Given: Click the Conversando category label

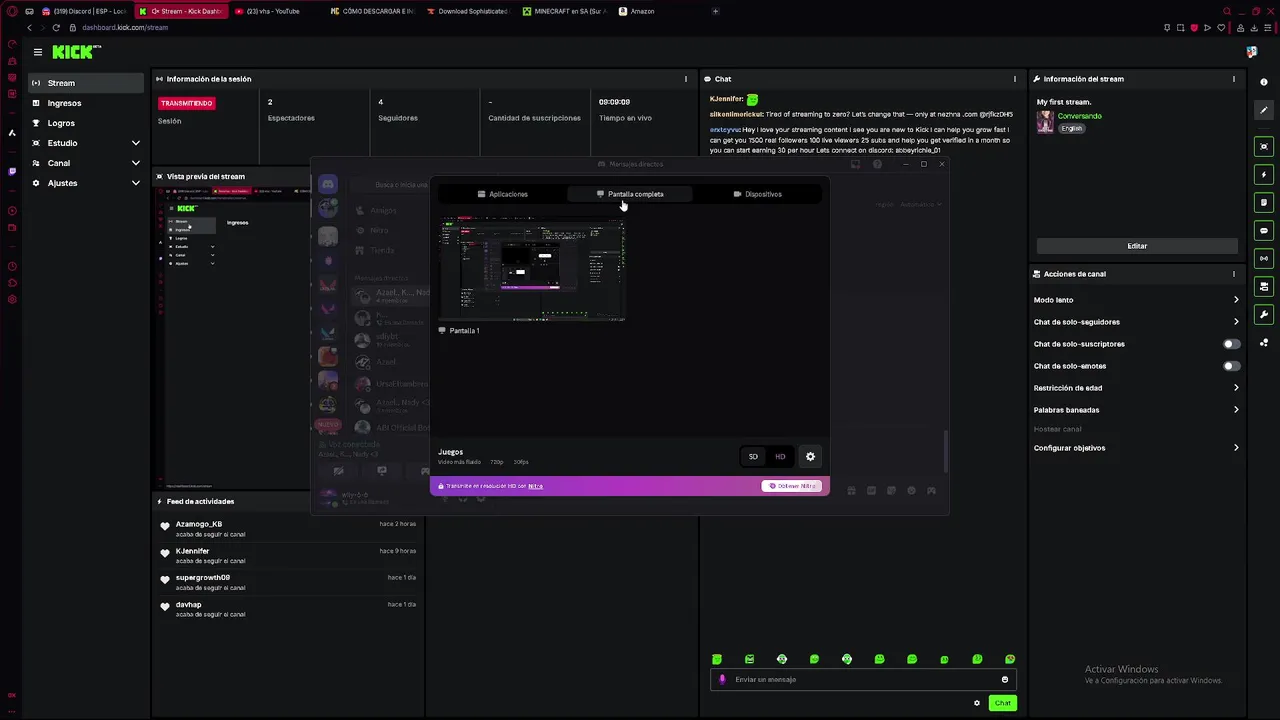Looking at the screenshot, I should (1080, 117).
